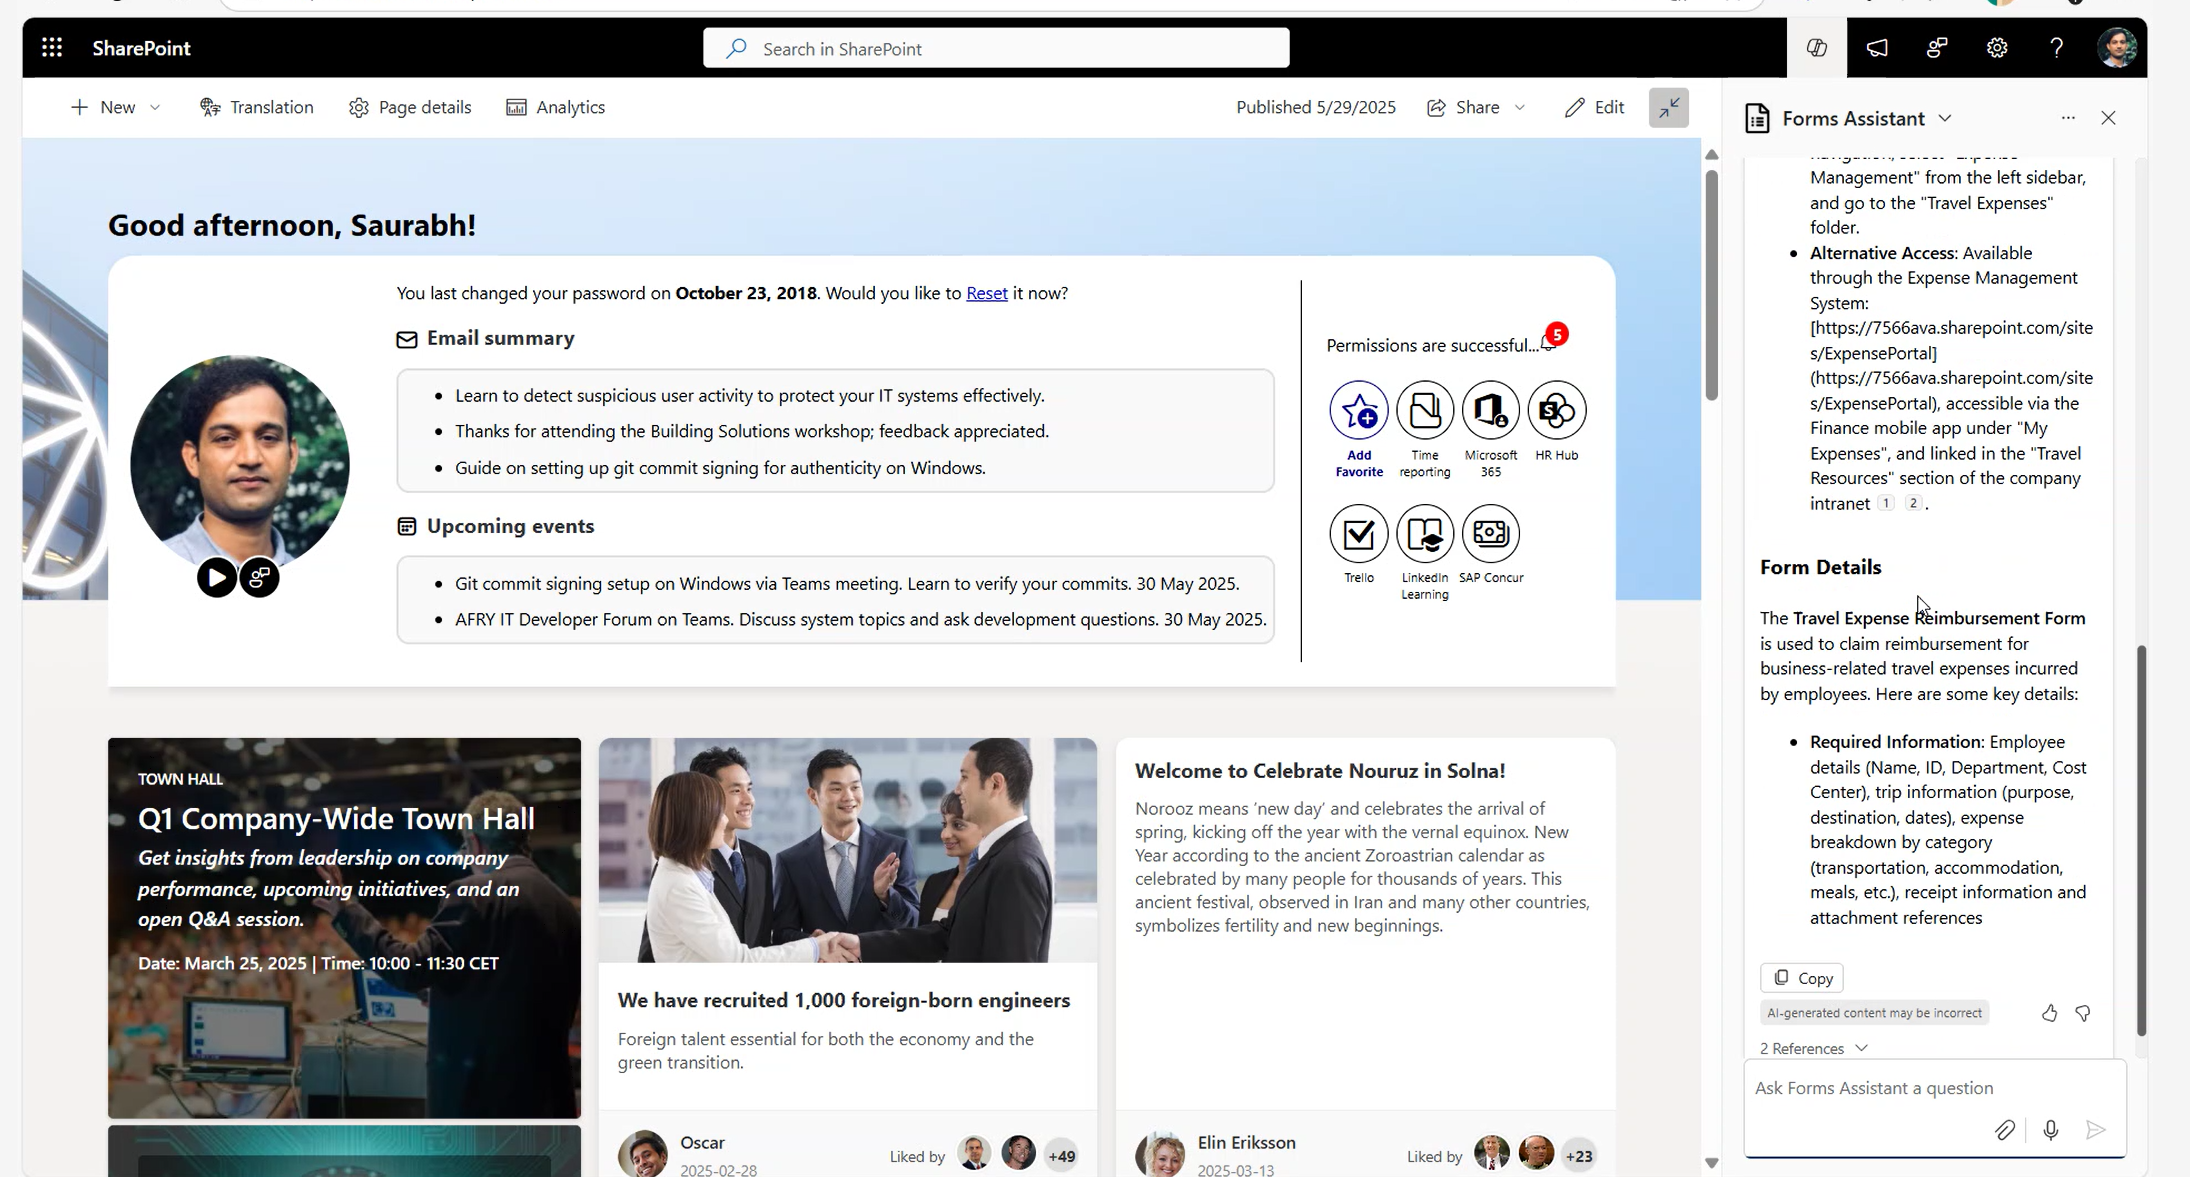Click the 'Published 5/29/2025' status text
The height and width of the screenshot is (1177, 2190).
pos(1315,107)
